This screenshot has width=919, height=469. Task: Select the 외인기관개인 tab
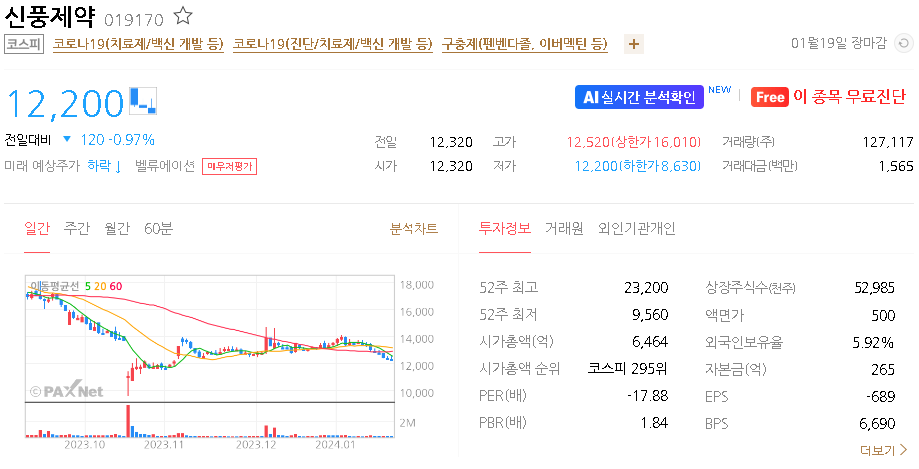[x=637, y=228]
